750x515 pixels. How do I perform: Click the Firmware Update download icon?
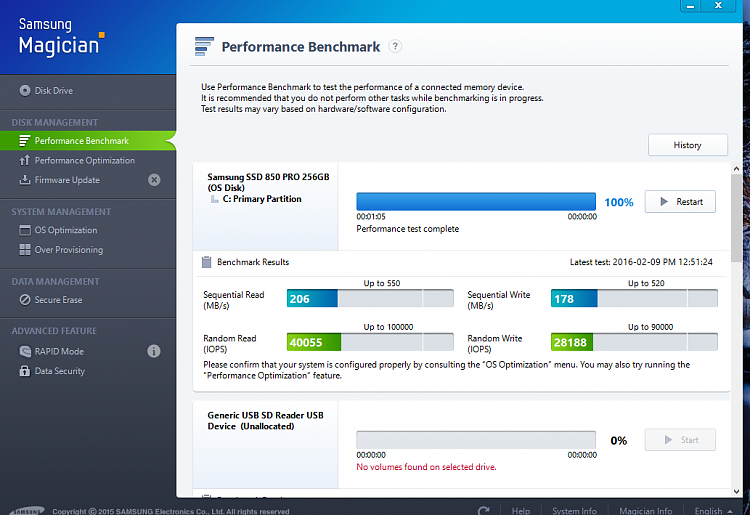(24, 180)
